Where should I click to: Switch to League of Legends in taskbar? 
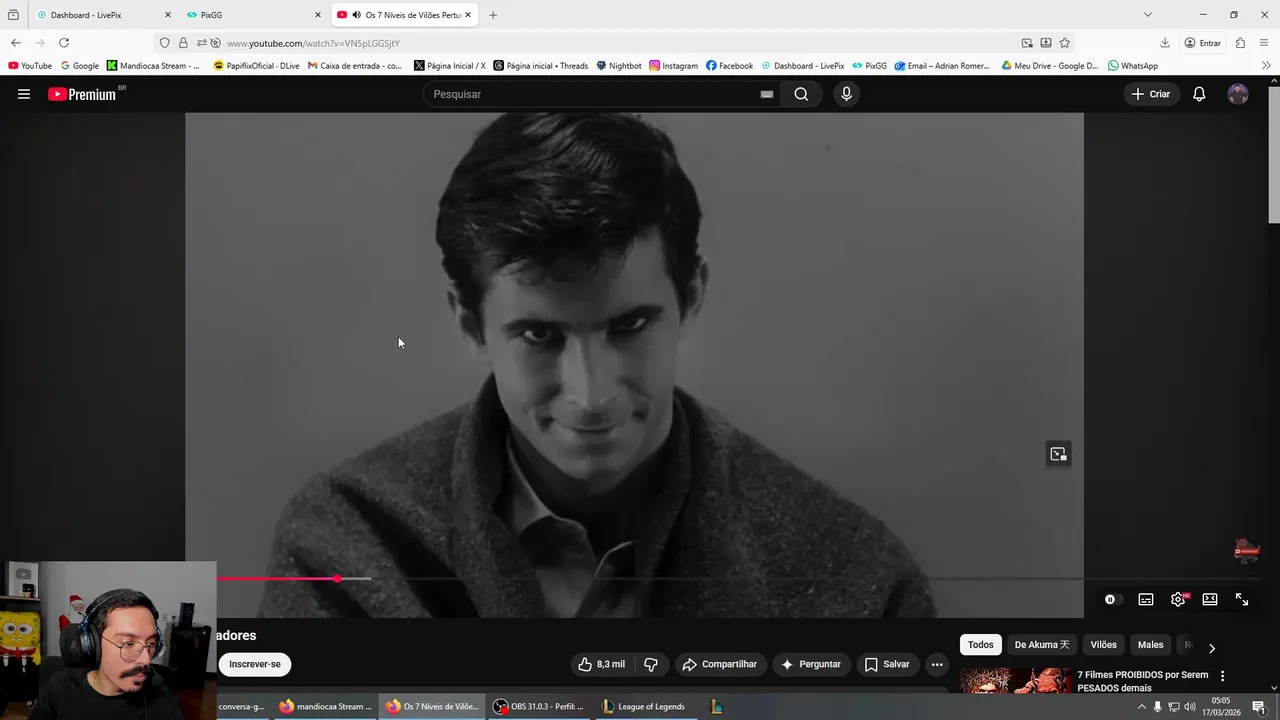tap(643, 707)
